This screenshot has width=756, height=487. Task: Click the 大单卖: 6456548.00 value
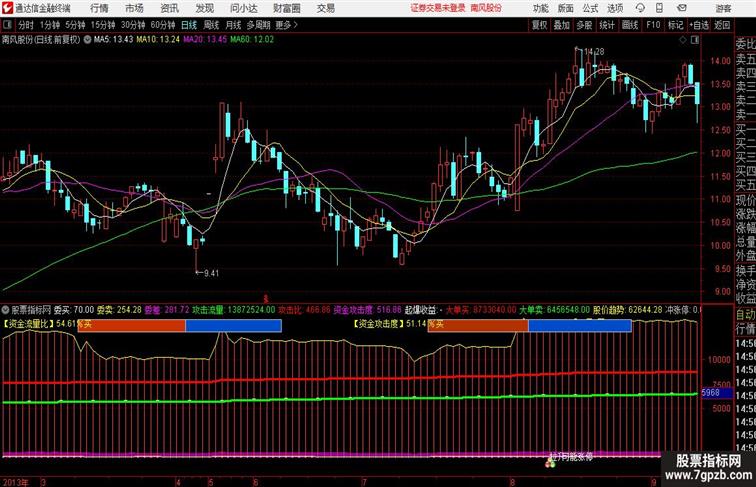tap(554, 310)
